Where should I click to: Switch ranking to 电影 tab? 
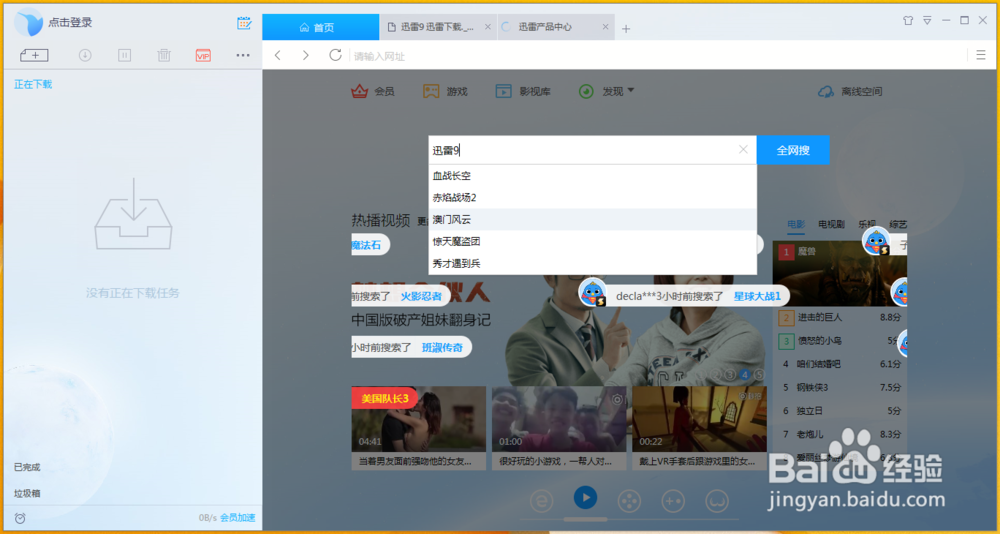[795, 225]
